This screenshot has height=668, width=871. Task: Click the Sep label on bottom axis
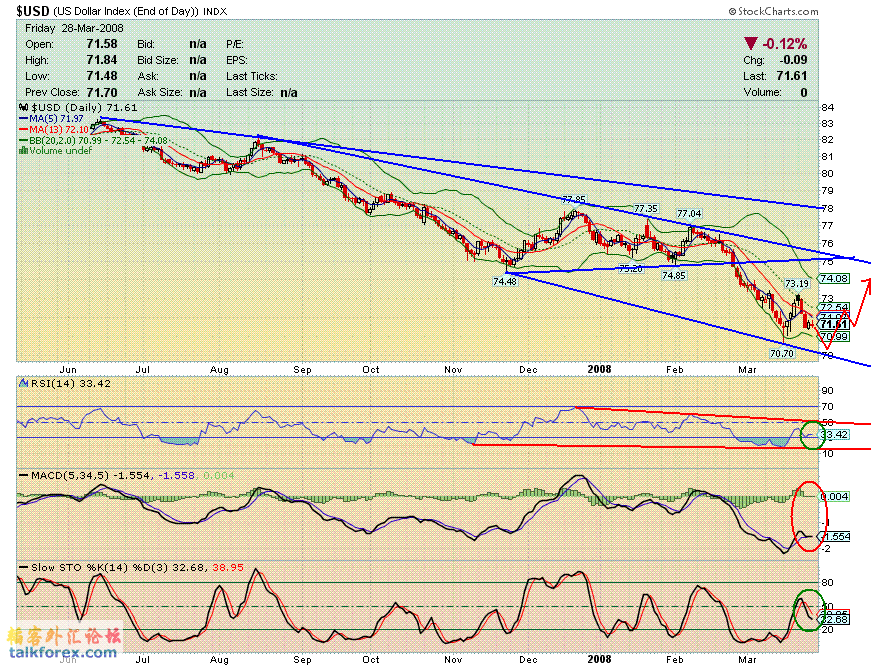(302, 660)
